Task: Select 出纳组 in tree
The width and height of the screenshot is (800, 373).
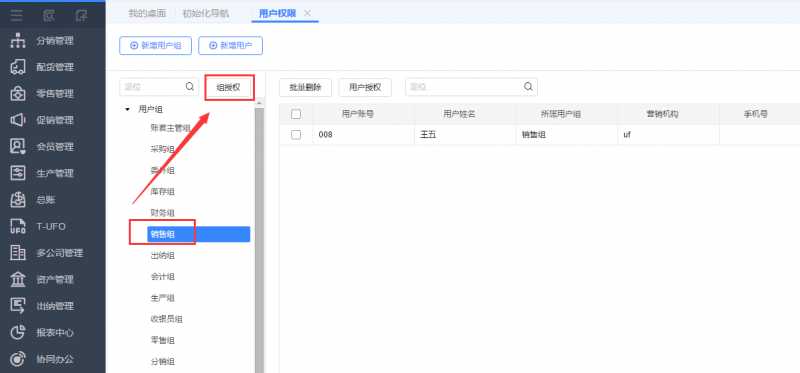Action: coord(163,255)
